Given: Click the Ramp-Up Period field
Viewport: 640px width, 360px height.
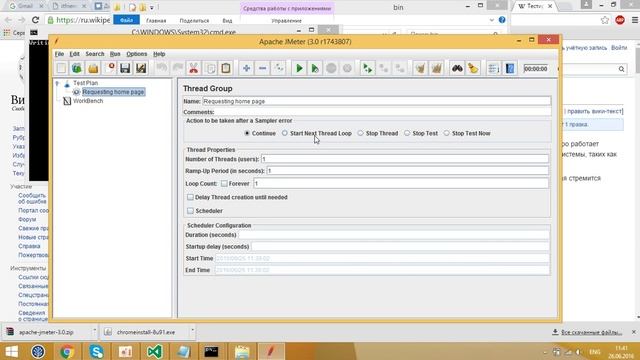Looking at the screenshot, I should point(407,171).
